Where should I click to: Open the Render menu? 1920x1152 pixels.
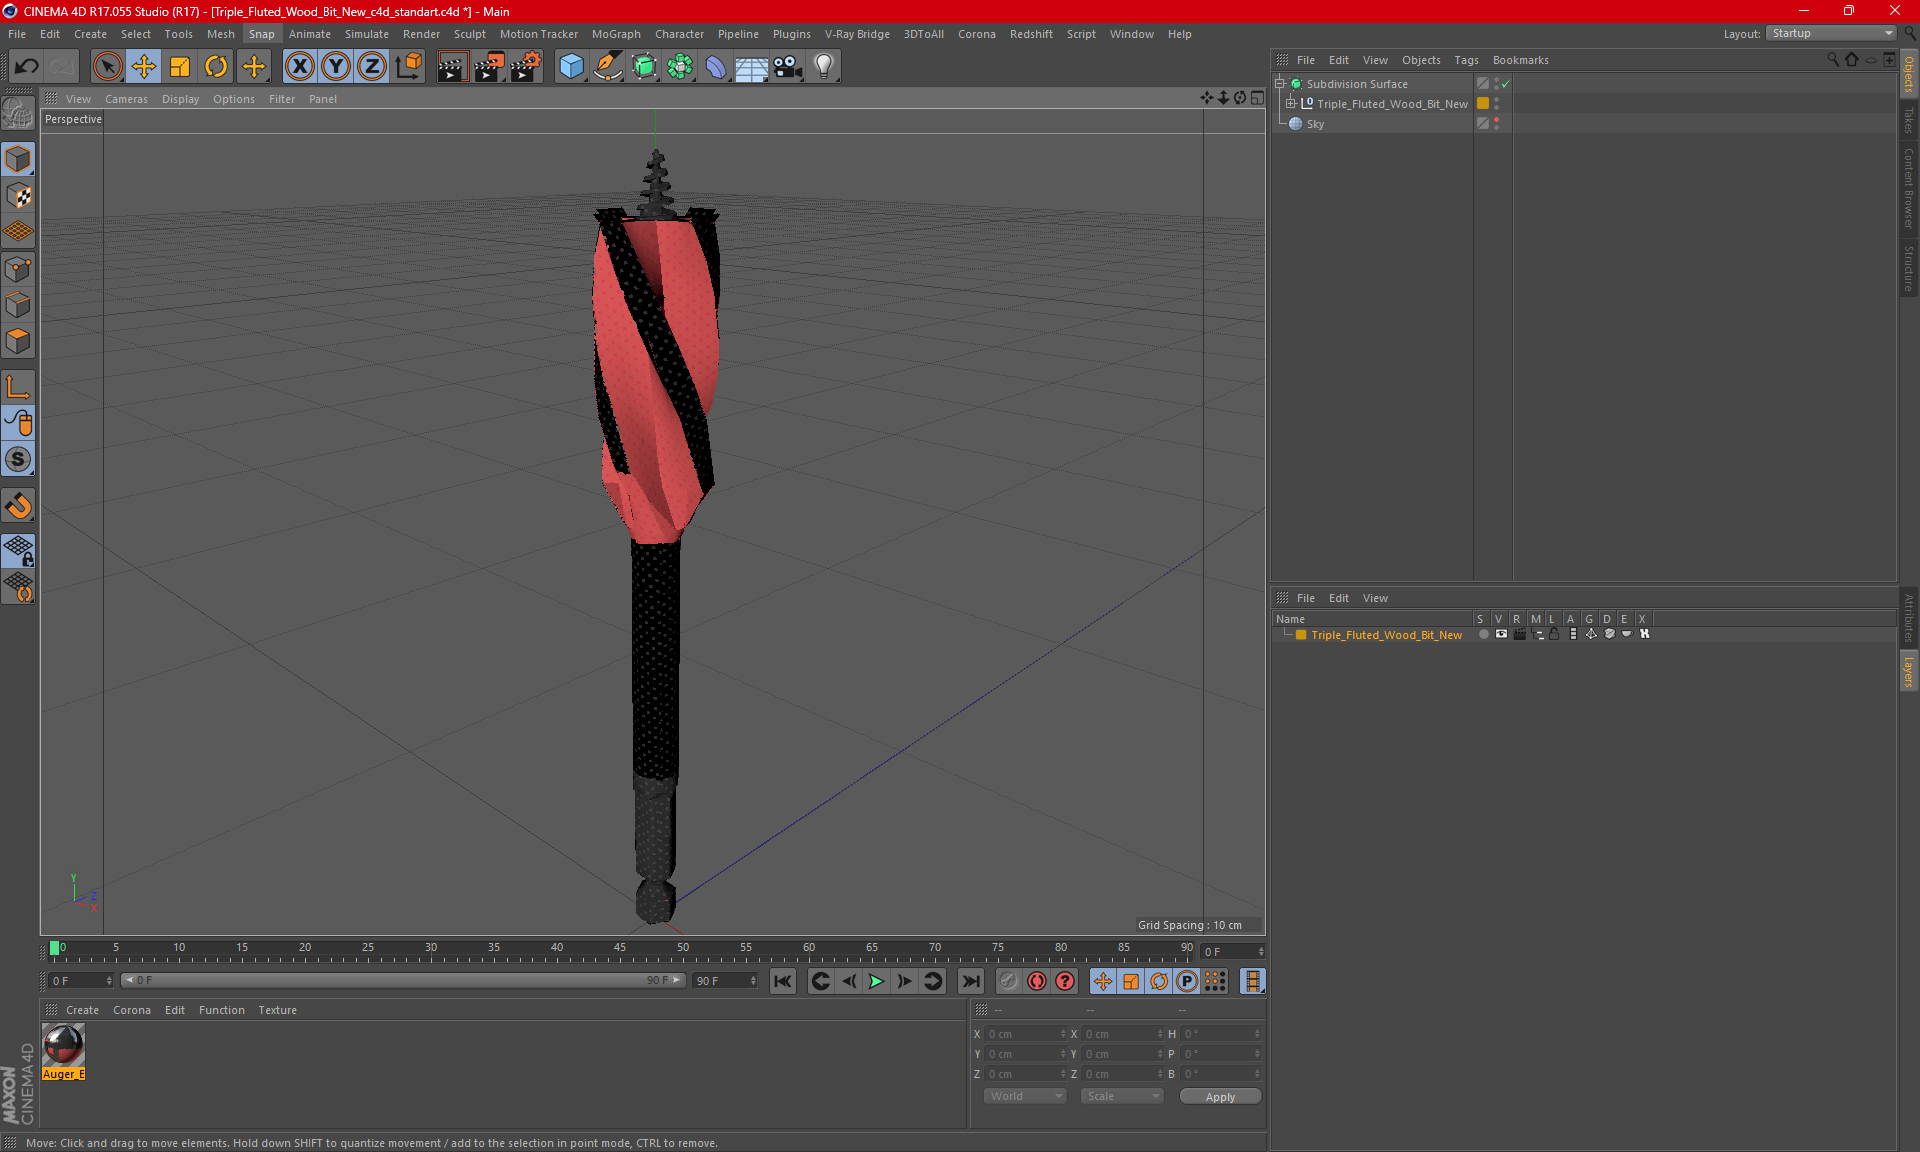[421, 34]
